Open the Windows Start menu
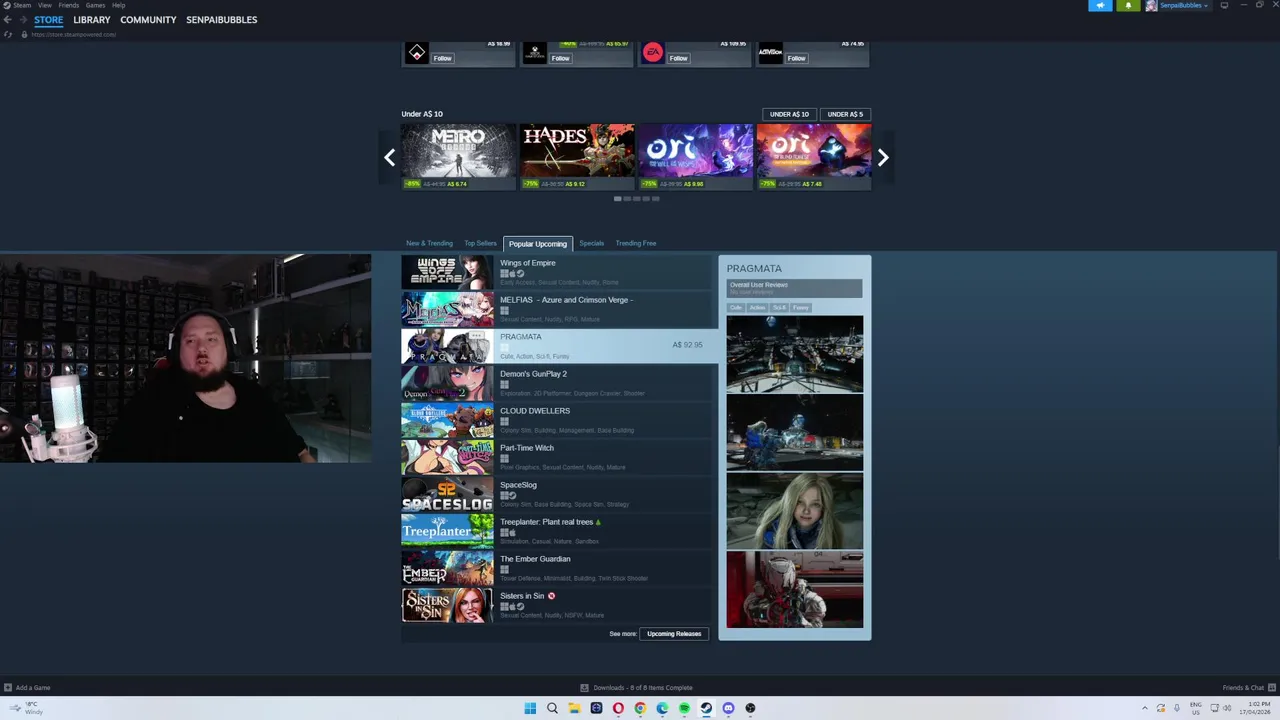Viewport: 1280px width, 720px height. click(530, 708)
